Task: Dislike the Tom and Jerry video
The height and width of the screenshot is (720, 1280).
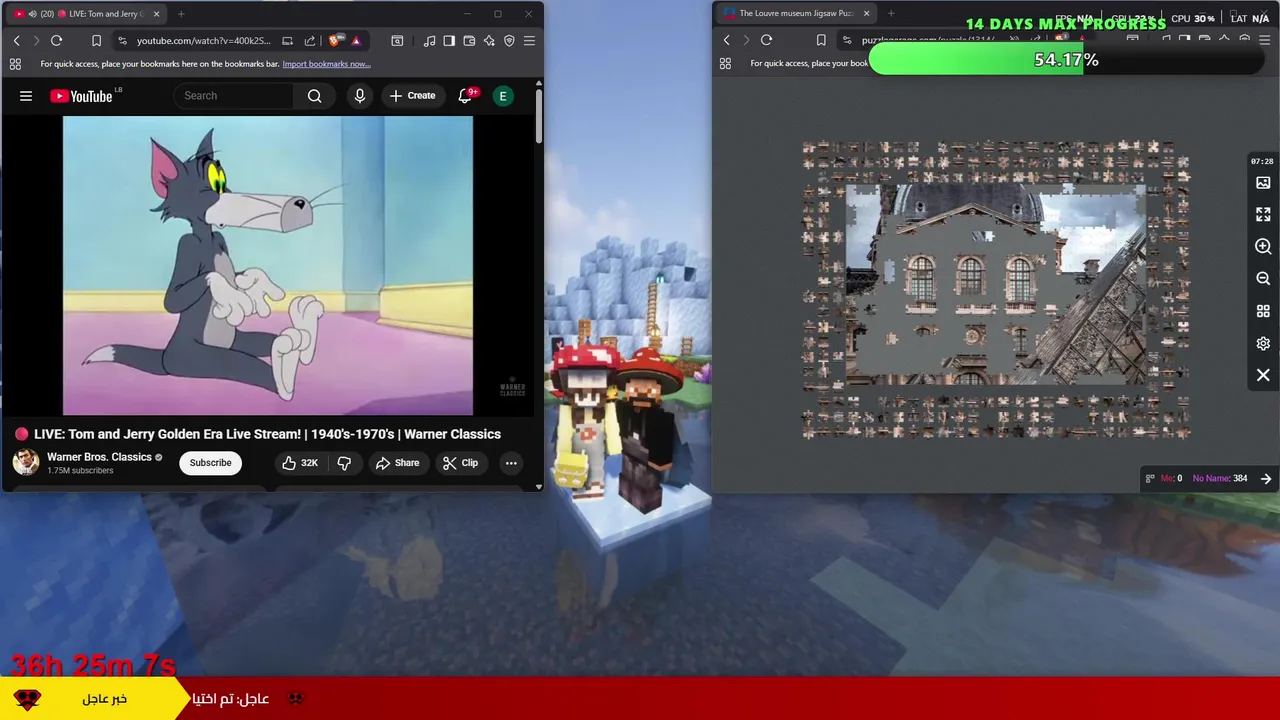Action: click(344, 463)
